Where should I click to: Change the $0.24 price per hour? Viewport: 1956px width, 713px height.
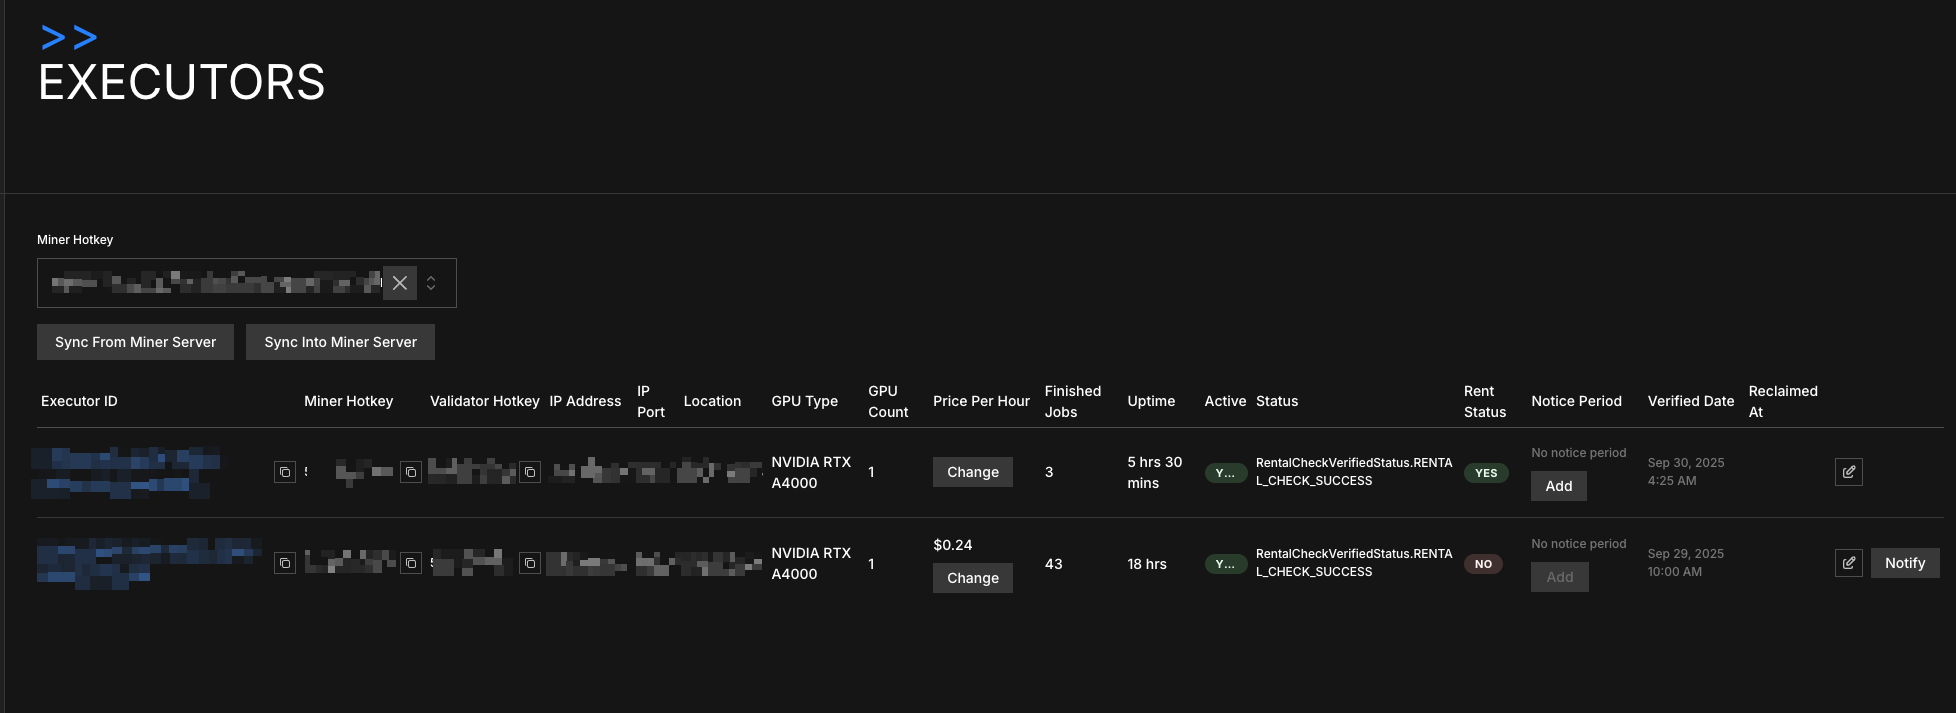pos(972,578)
